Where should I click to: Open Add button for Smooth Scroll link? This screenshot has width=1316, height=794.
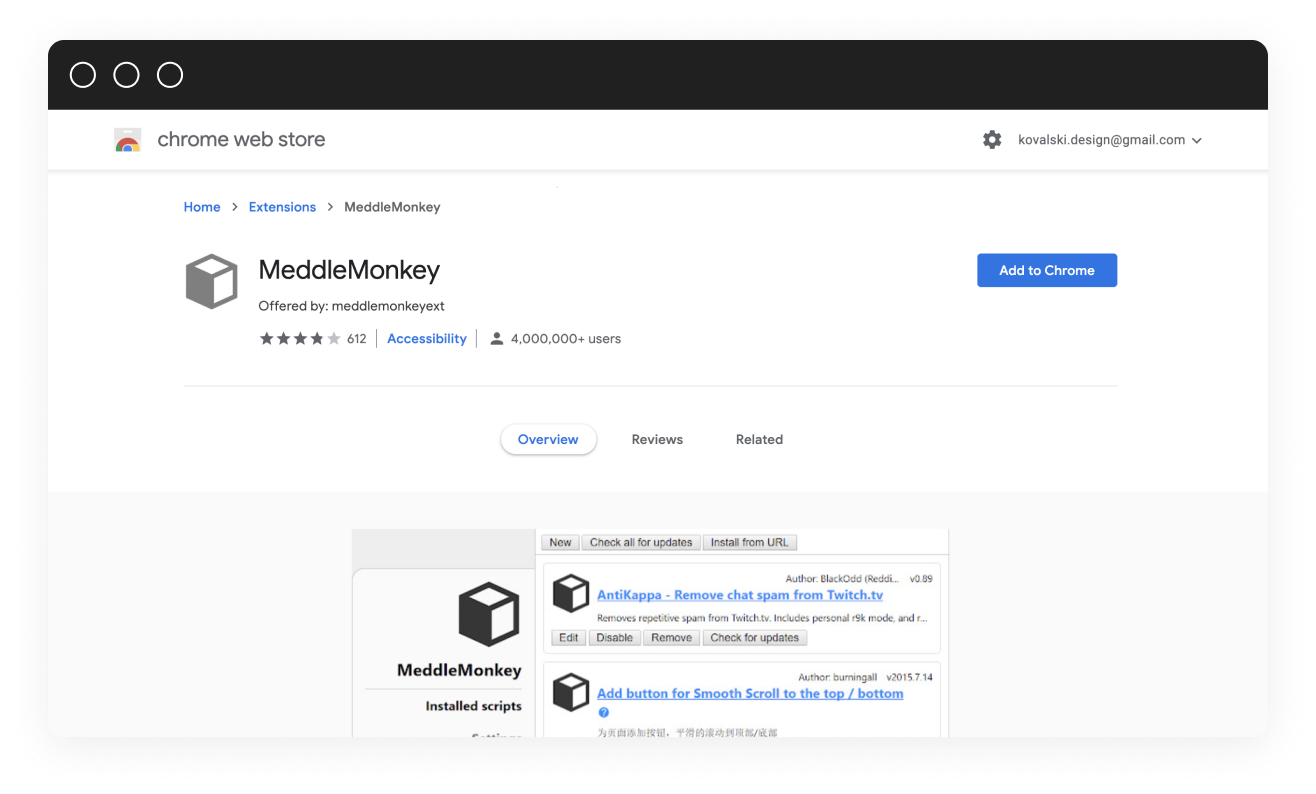[750, 694]
